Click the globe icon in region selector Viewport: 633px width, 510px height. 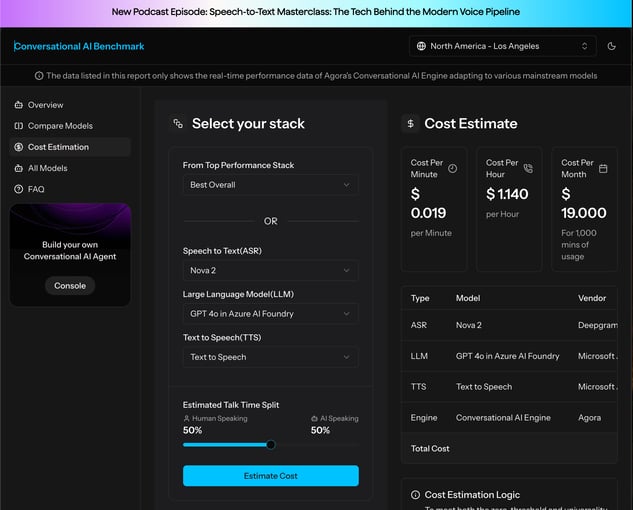(421, 46)
